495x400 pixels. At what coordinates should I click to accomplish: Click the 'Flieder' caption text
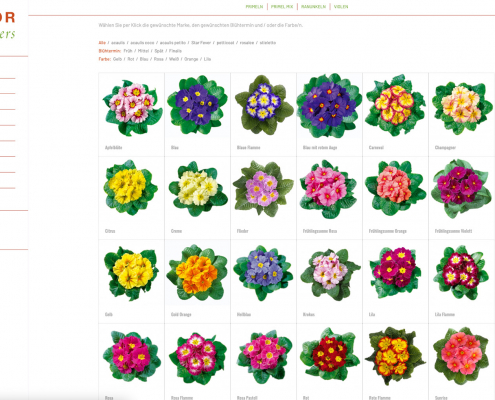(x=243, y=231)
